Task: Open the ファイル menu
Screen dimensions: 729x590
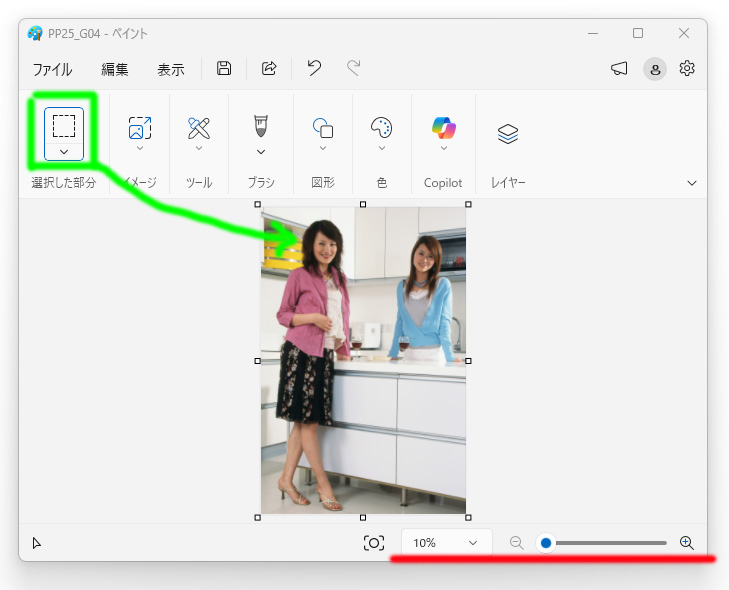Action: coord(53,70)
